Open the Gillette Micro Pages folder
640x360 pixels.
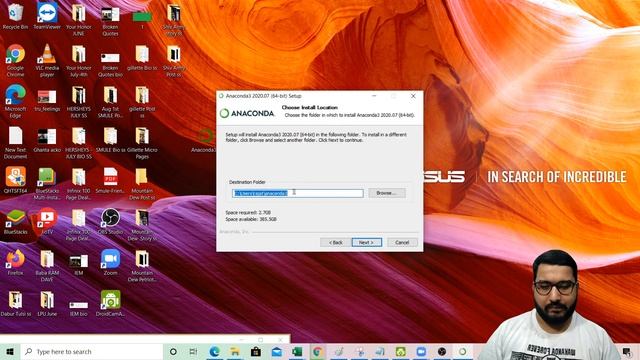pyautogui.click(x=142, y=142)
